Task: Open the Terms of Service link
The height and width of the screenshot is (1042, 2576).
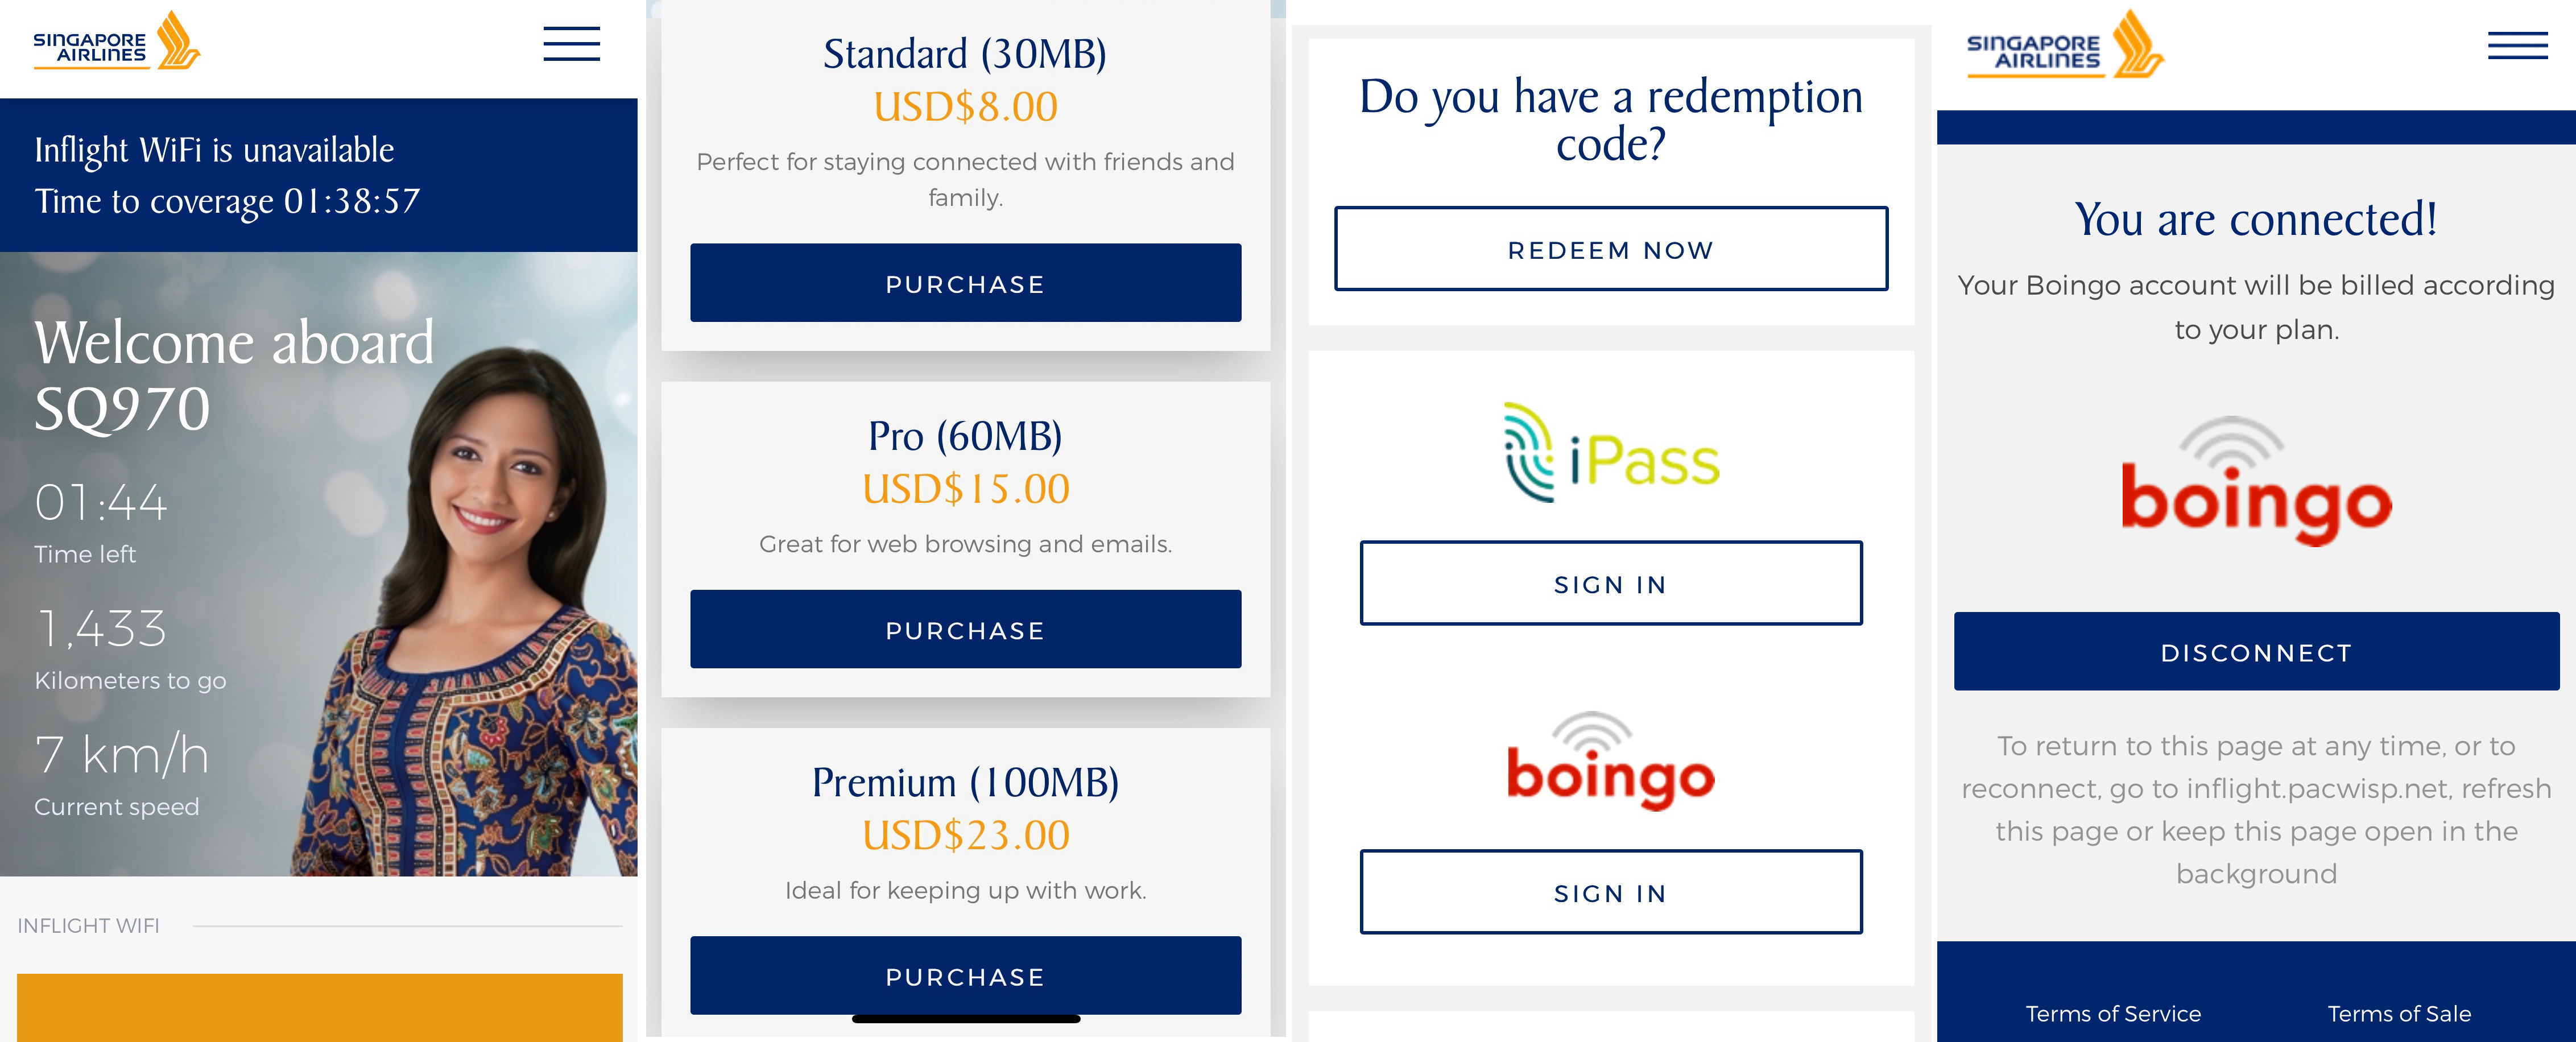Action: click(2113, 1013)
